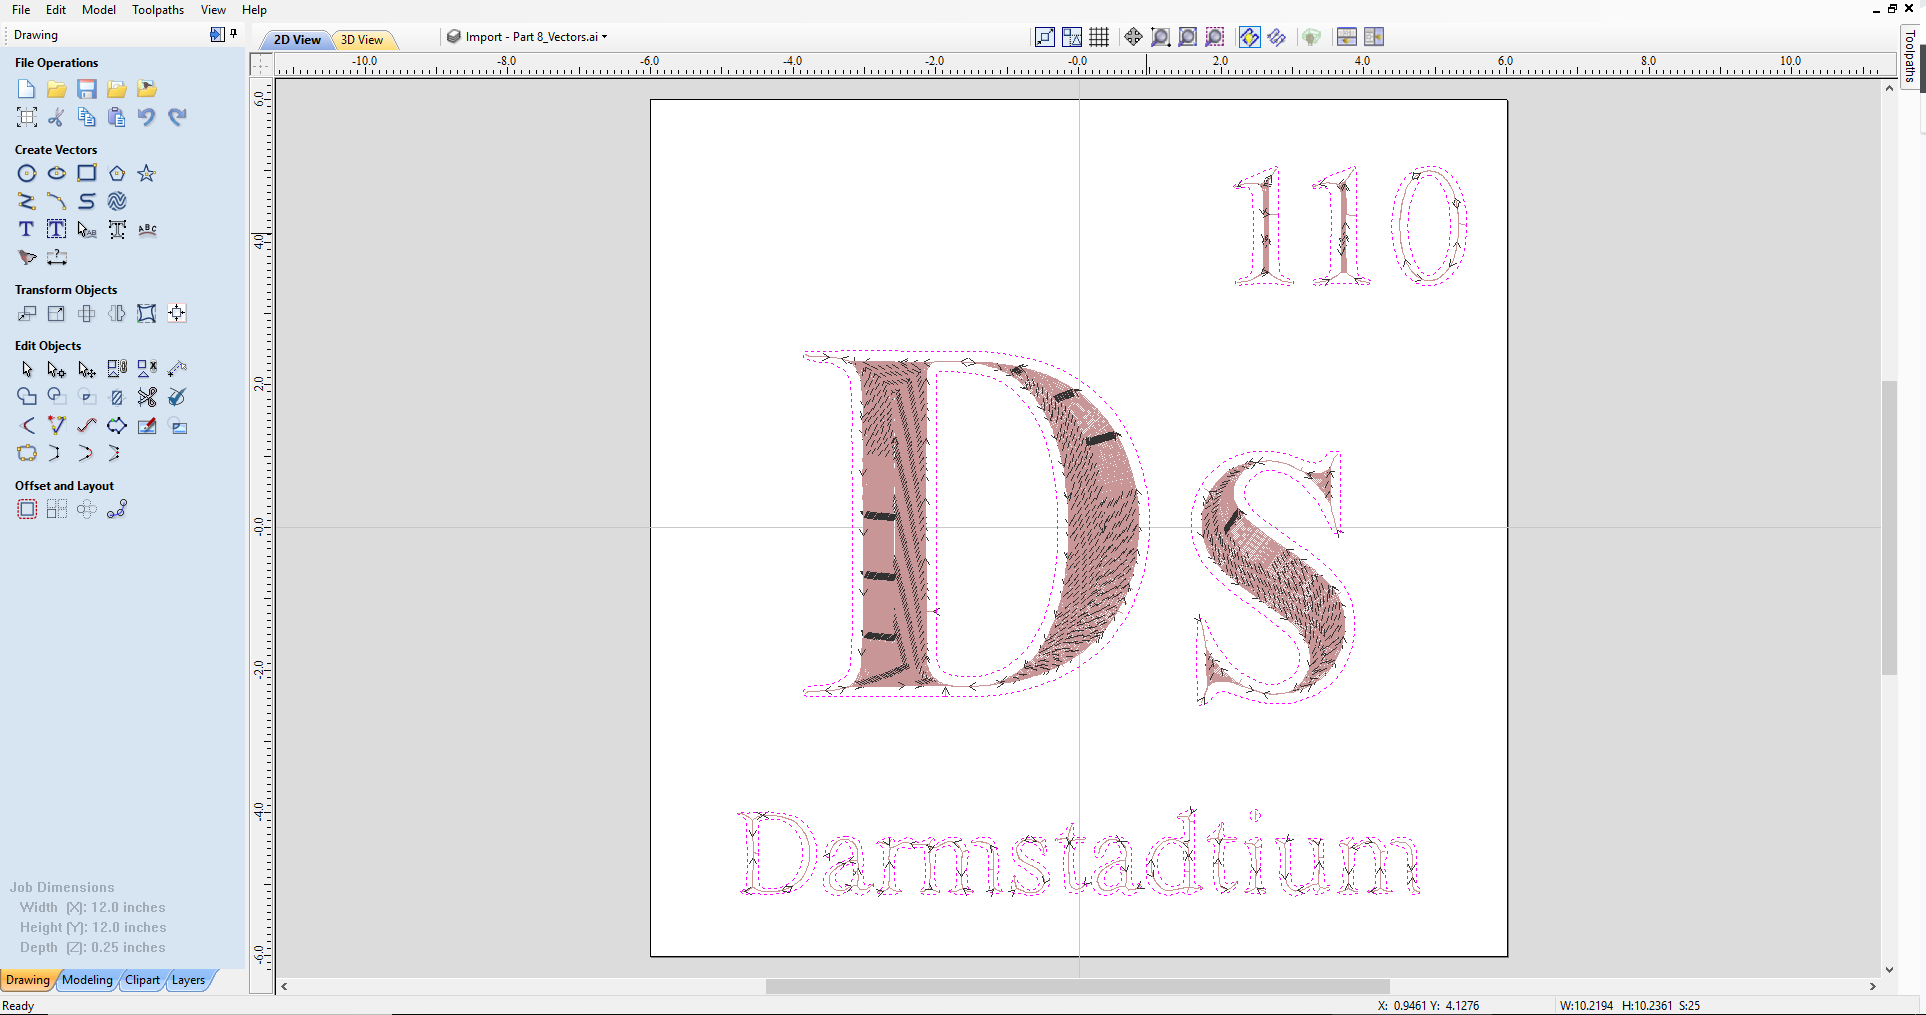Select the Draw Polygon tool
The image size is (1926, 1015).
(117, 173)
